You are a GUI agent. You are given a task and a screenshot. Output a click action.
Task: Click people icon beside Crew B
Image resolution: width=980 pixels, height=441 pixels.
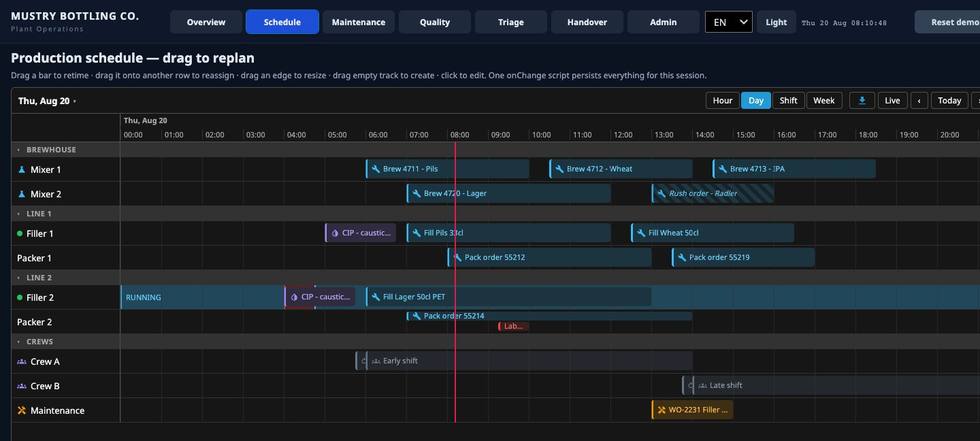coord(22,386)
